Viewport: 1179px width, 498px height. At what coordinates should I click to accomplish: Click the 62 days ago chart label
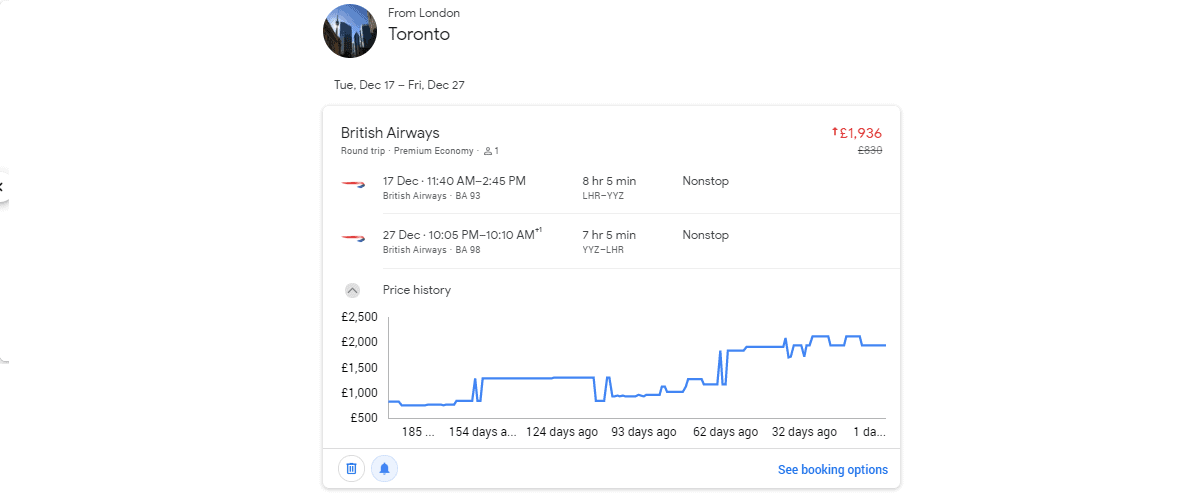[726, 432]
